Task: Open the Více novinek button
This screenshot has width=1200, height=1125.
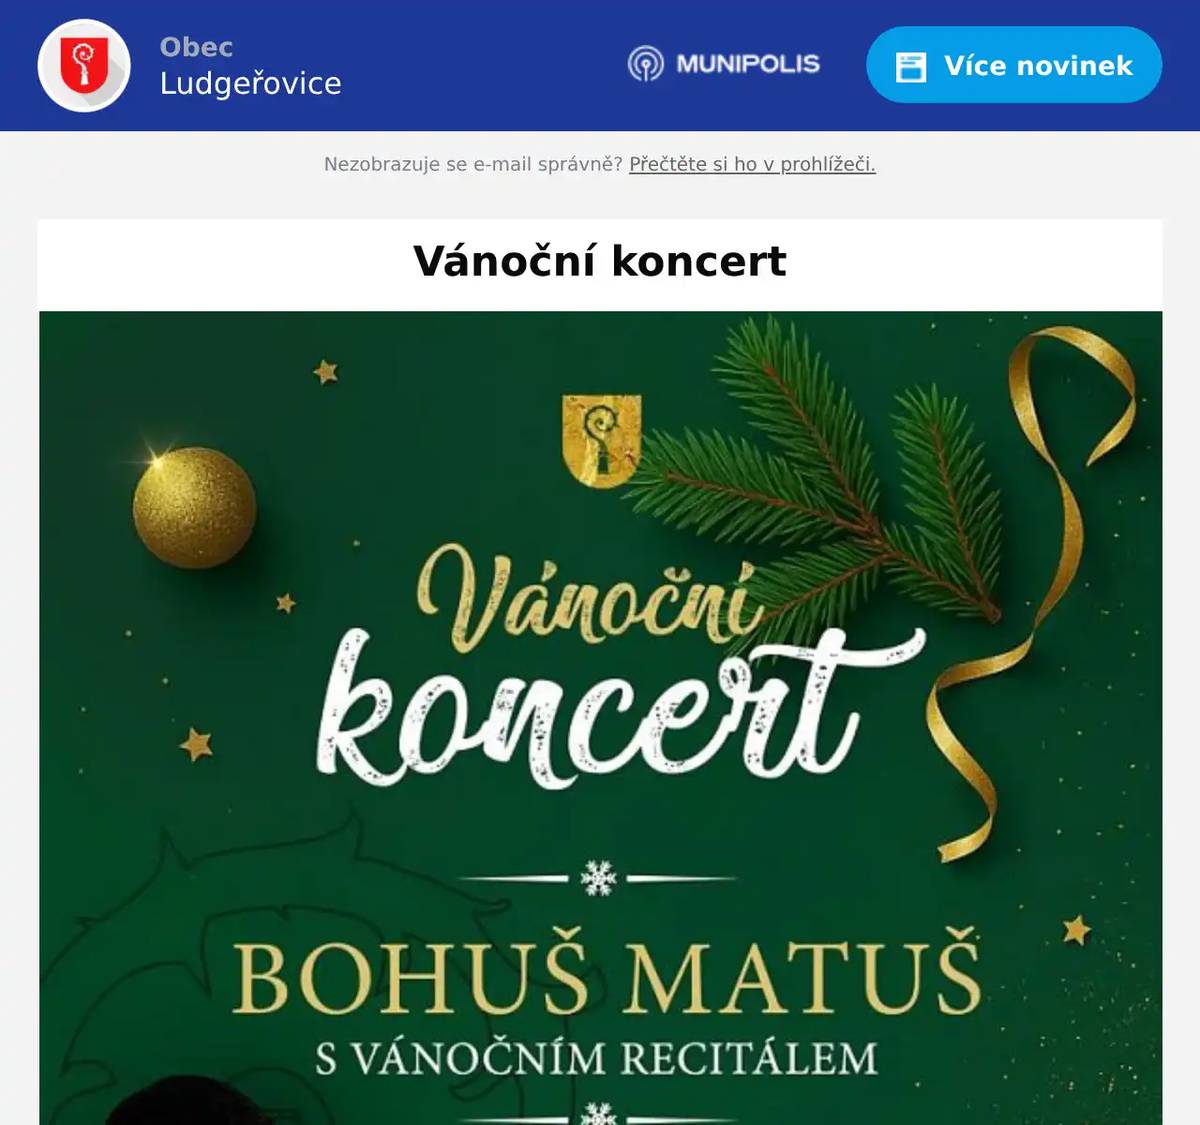Action: pos(1014,65)
